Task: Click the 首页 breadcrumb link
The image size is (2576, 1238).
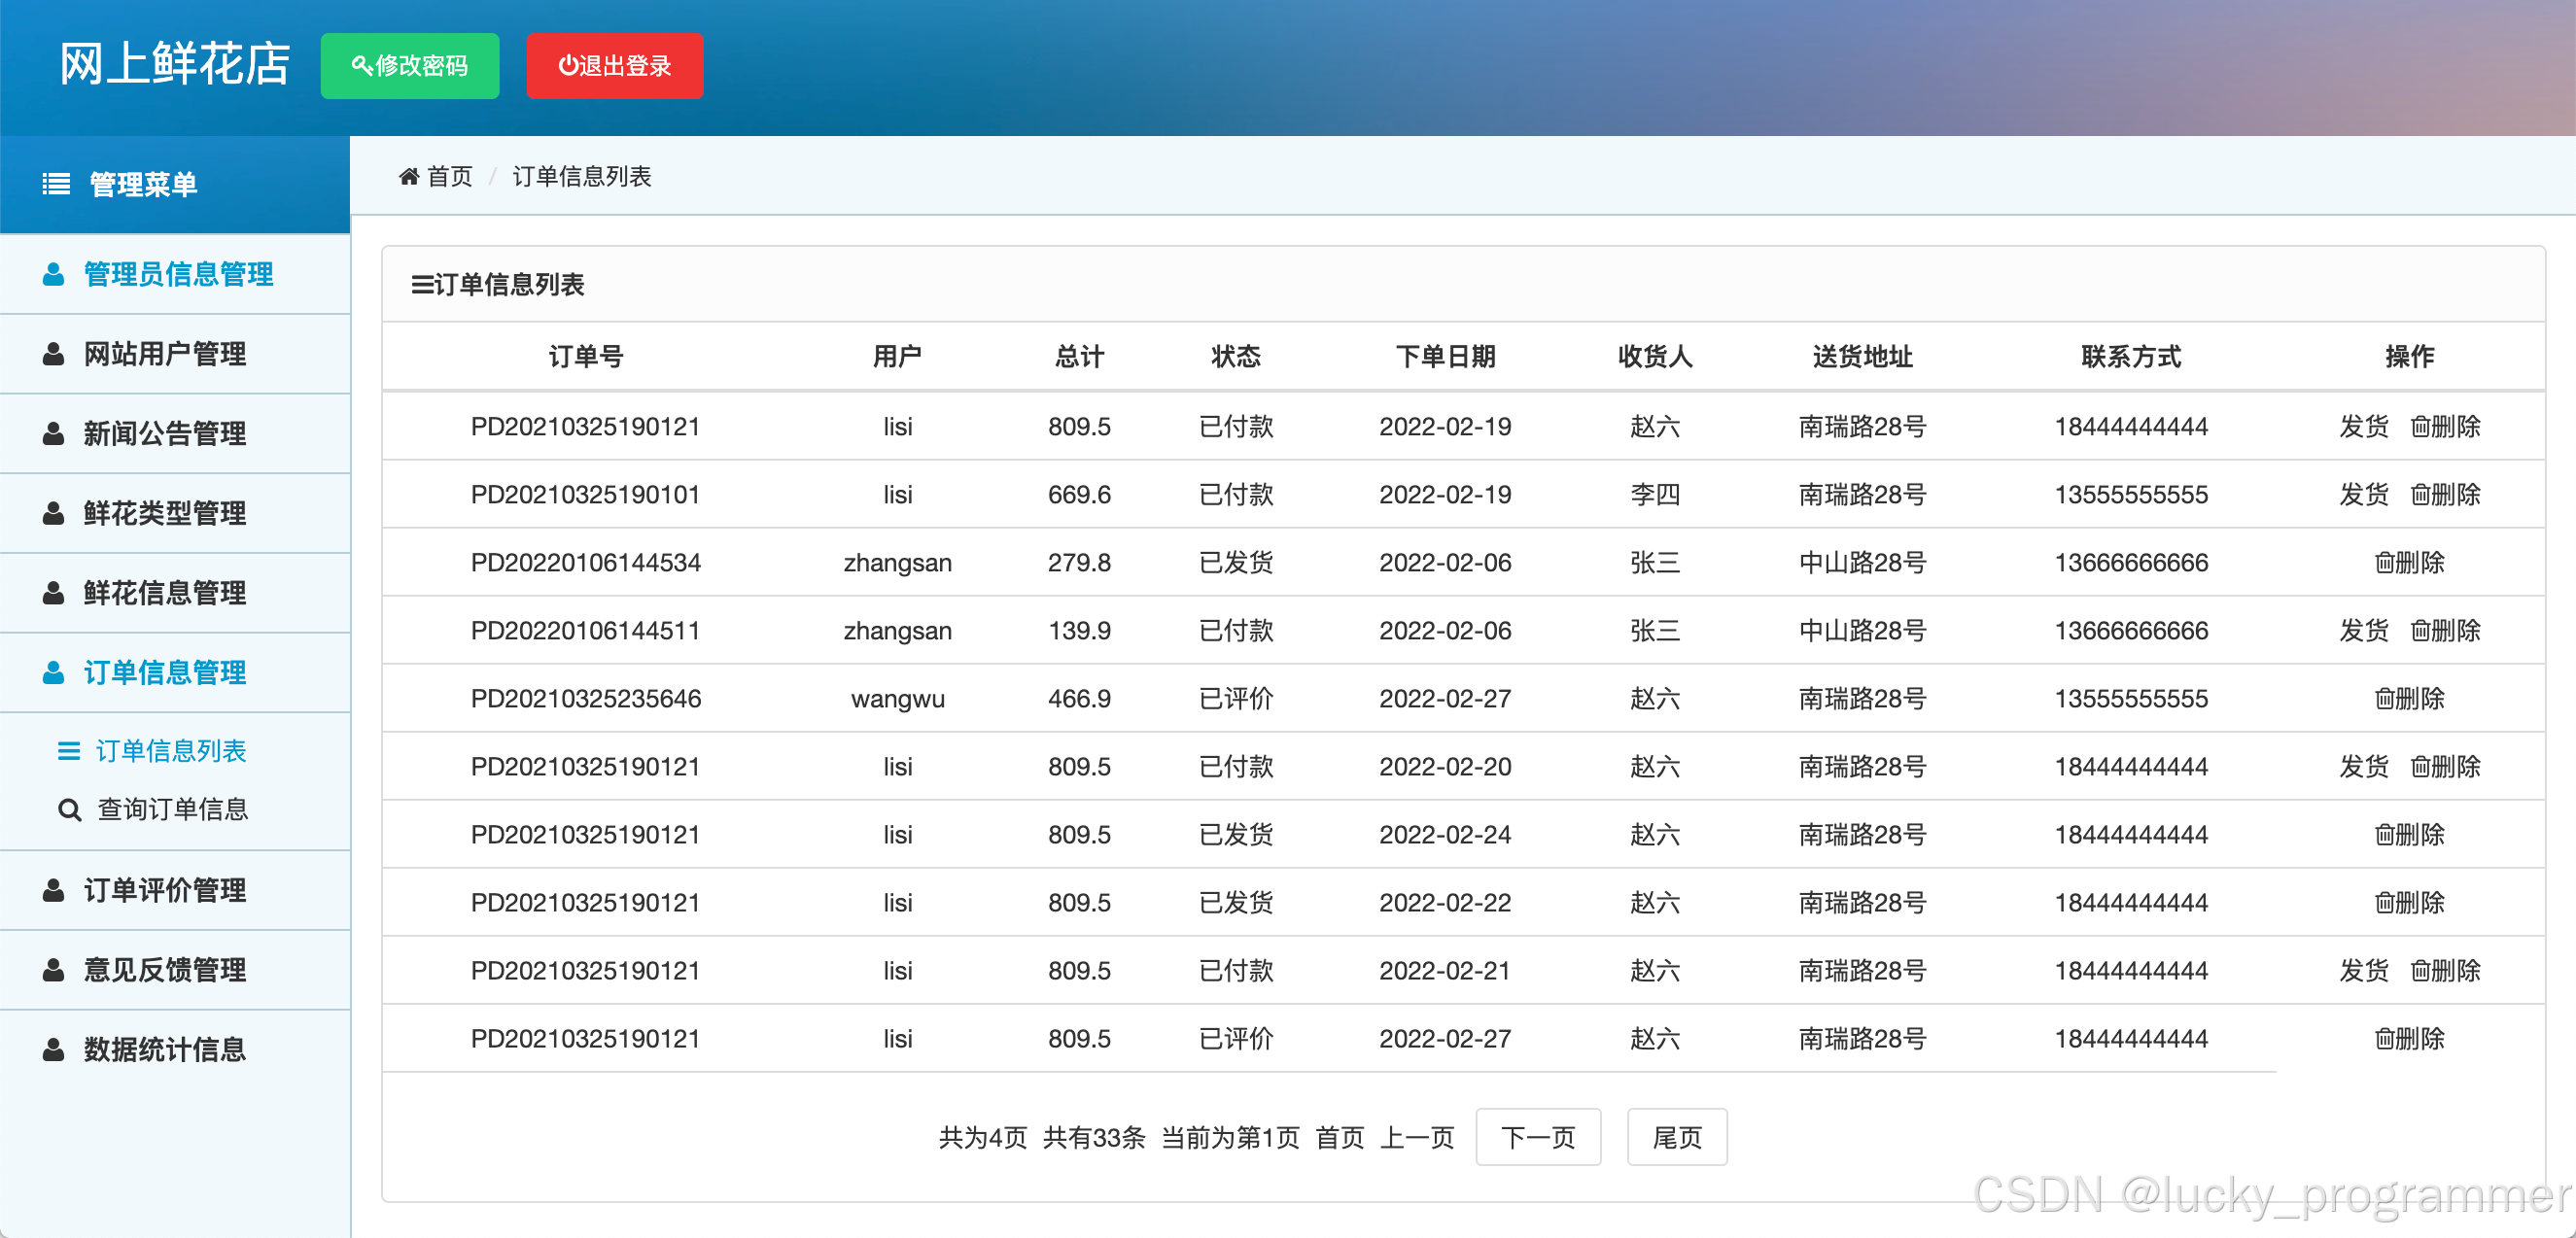Action: pos(449,177)
